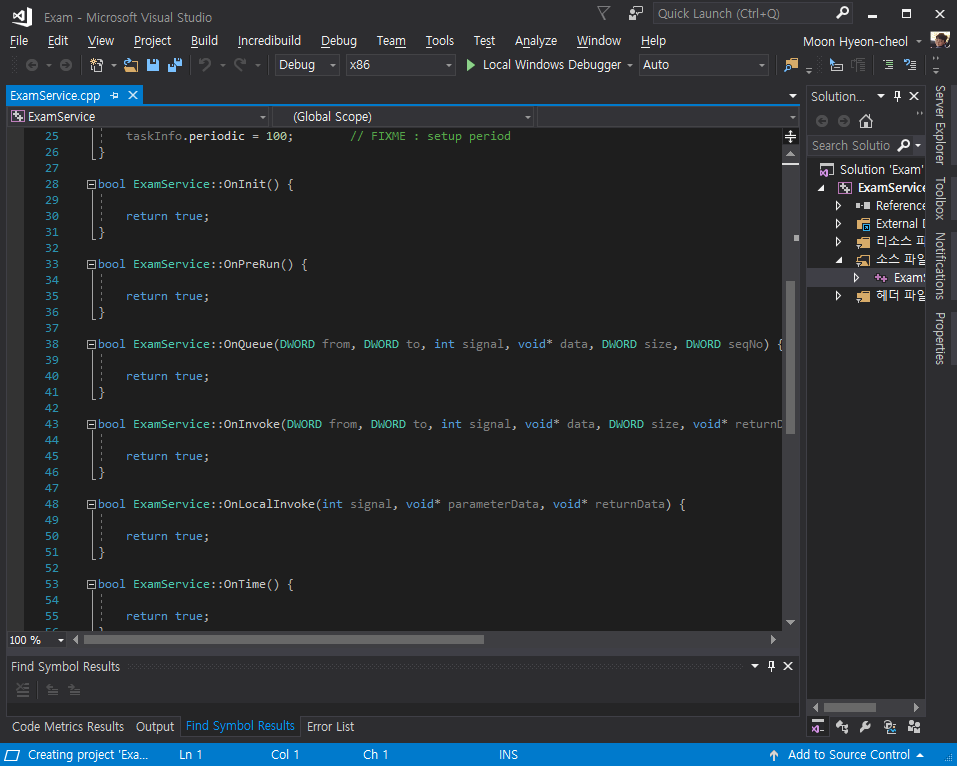Expand the External Dependencies tree node
The width and height of the screenshot is (957, 766).
coord(840,224)
